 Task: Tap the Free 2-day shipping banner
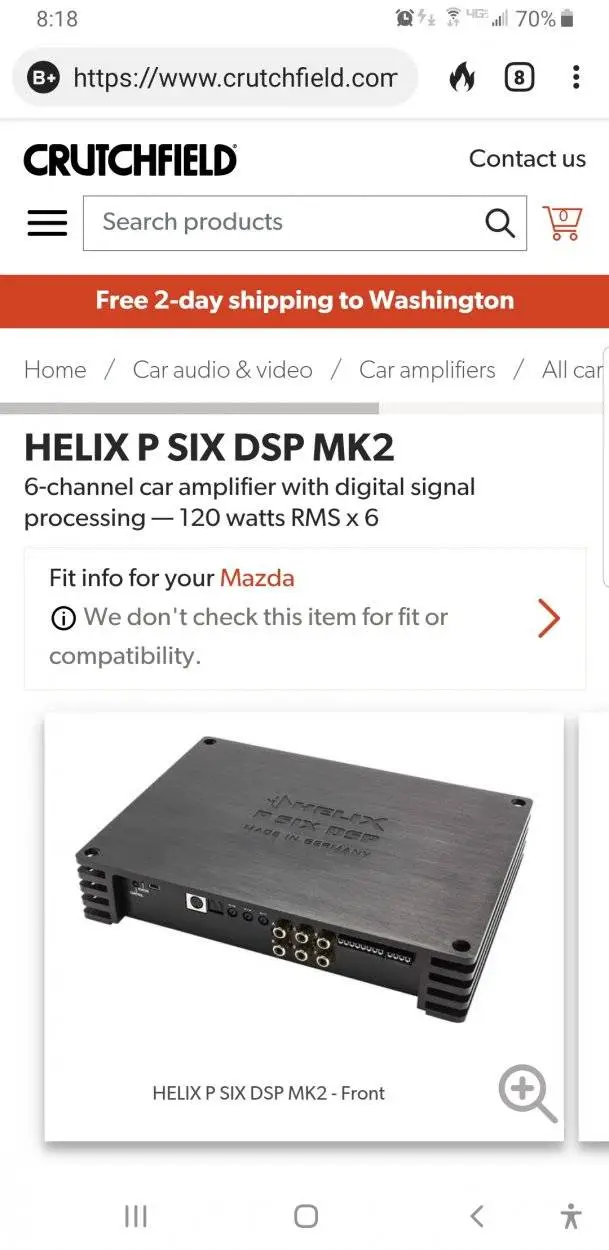coord(304,301)
